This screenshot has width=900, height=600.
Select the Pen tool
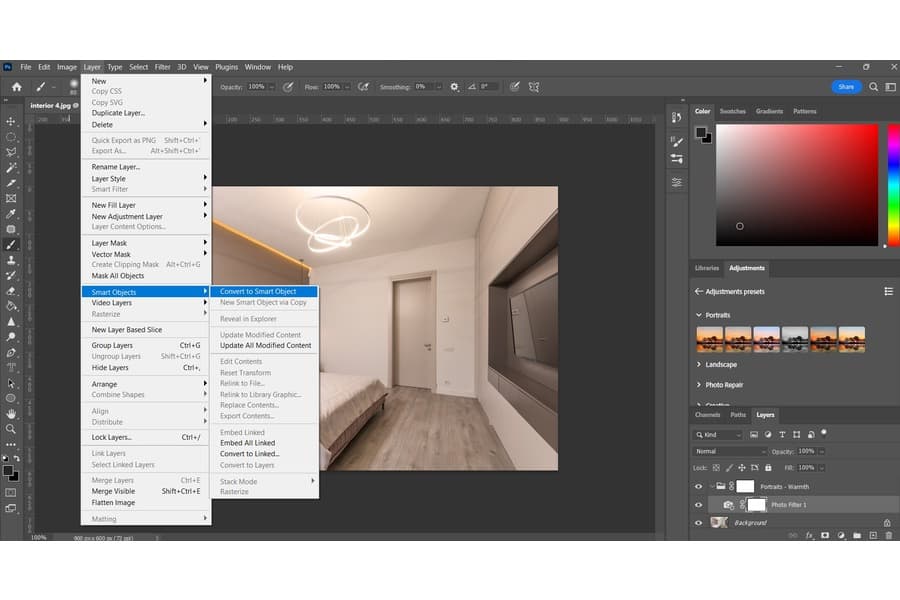(x=11, y=353)
